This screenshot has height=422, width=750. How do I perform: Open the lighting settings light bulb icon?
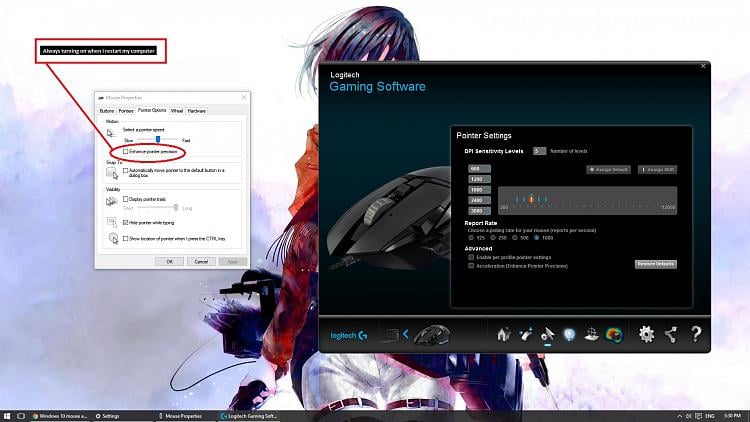(x=569, y=334)
